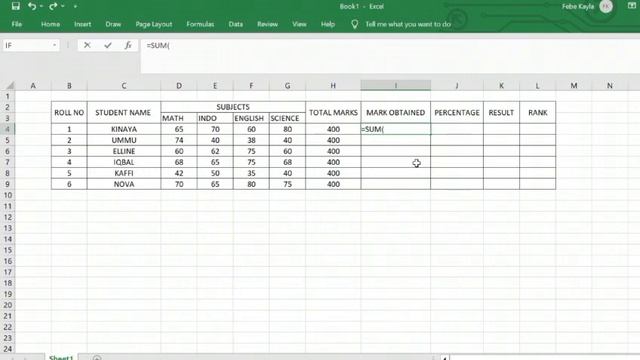Click the Select All corner triangle
Screen dimensions: 640x360
[x=9, y=85]
